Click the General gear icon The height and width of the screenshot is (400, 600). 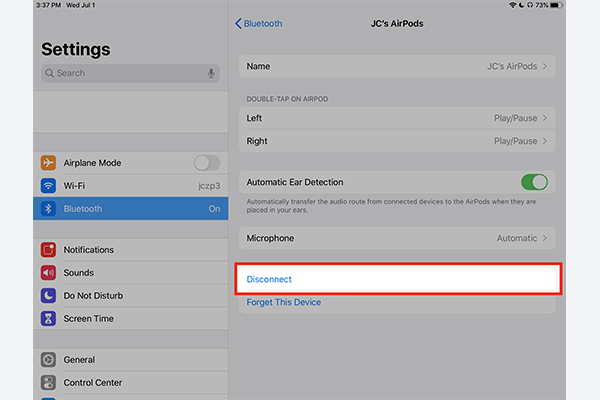(x=48, y=359)
